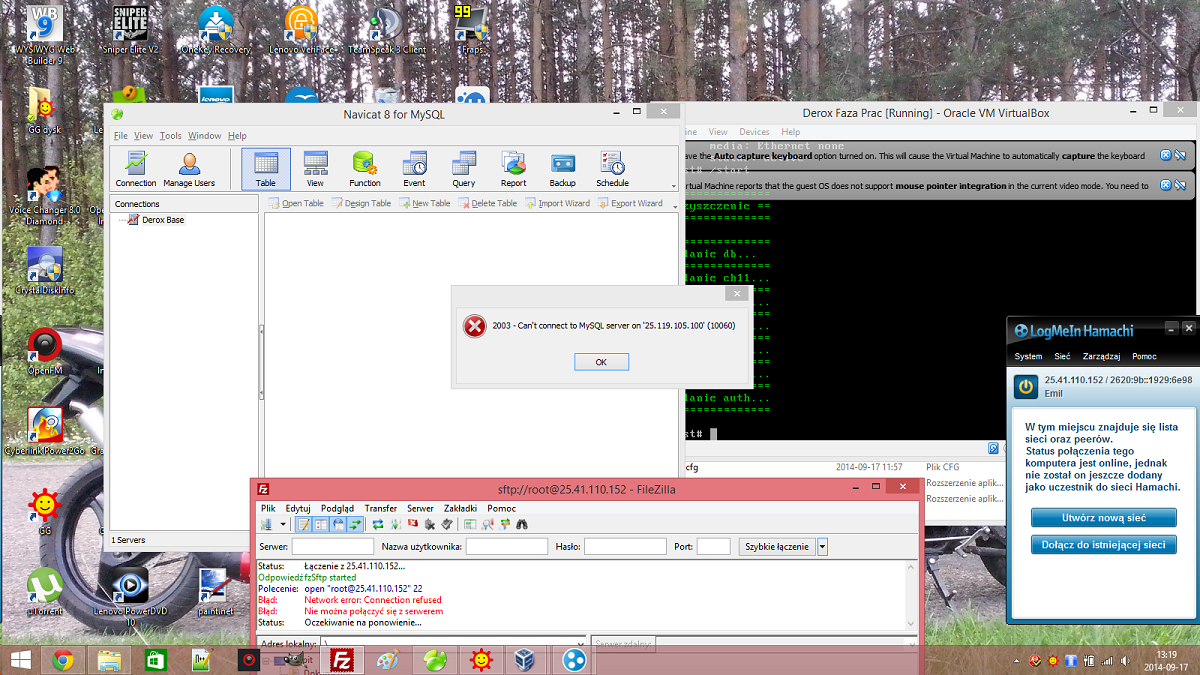Select Derox Base connection in tree
The image size is (1200, 675).
click(155, 220)
